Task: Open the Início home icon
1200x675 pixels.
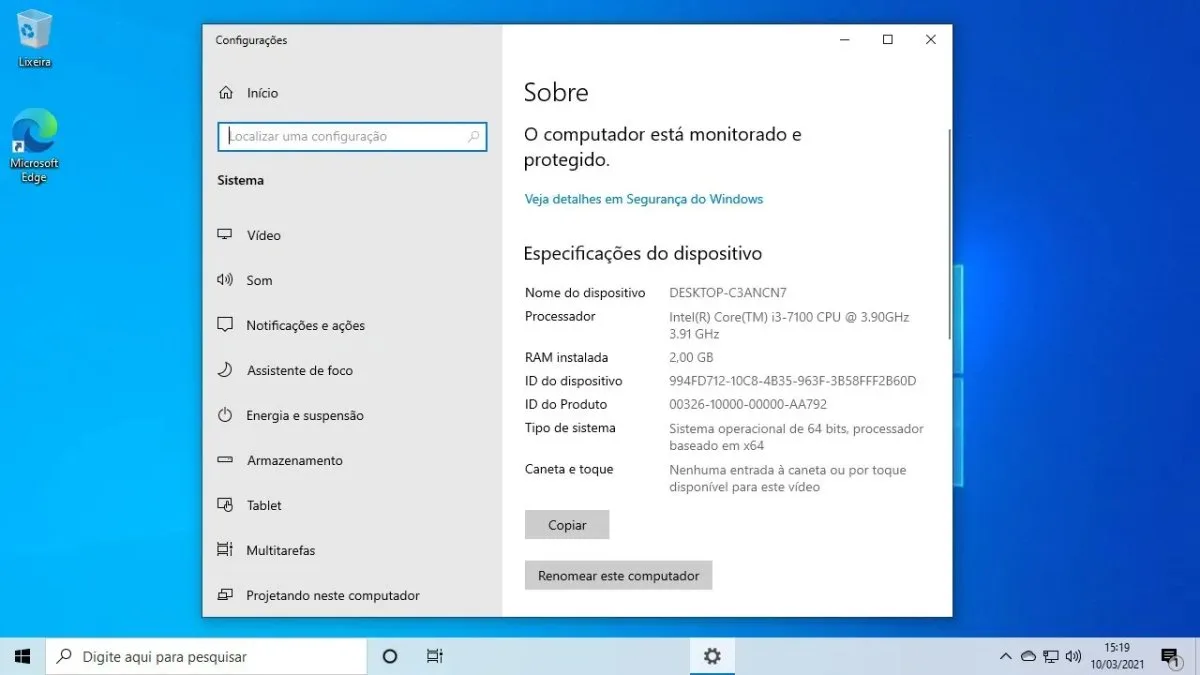Action: coord(225,93)
